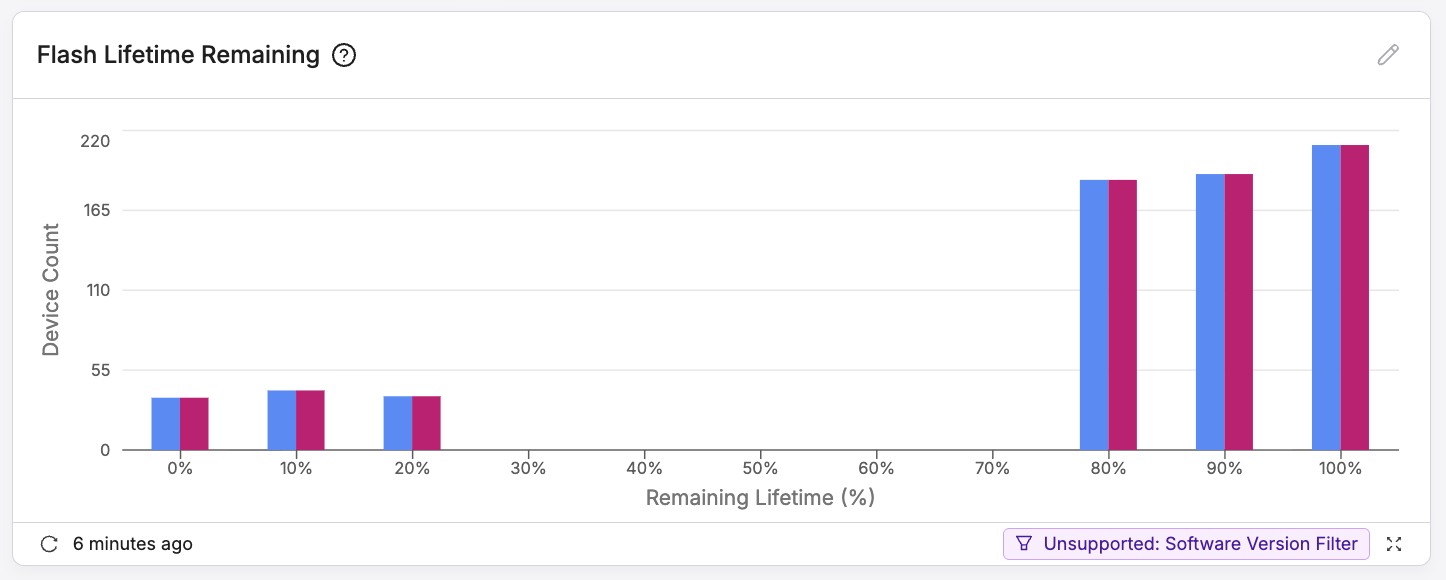
Task: Click the magenta bar at 10%
Action: click(x=310, y=420)
